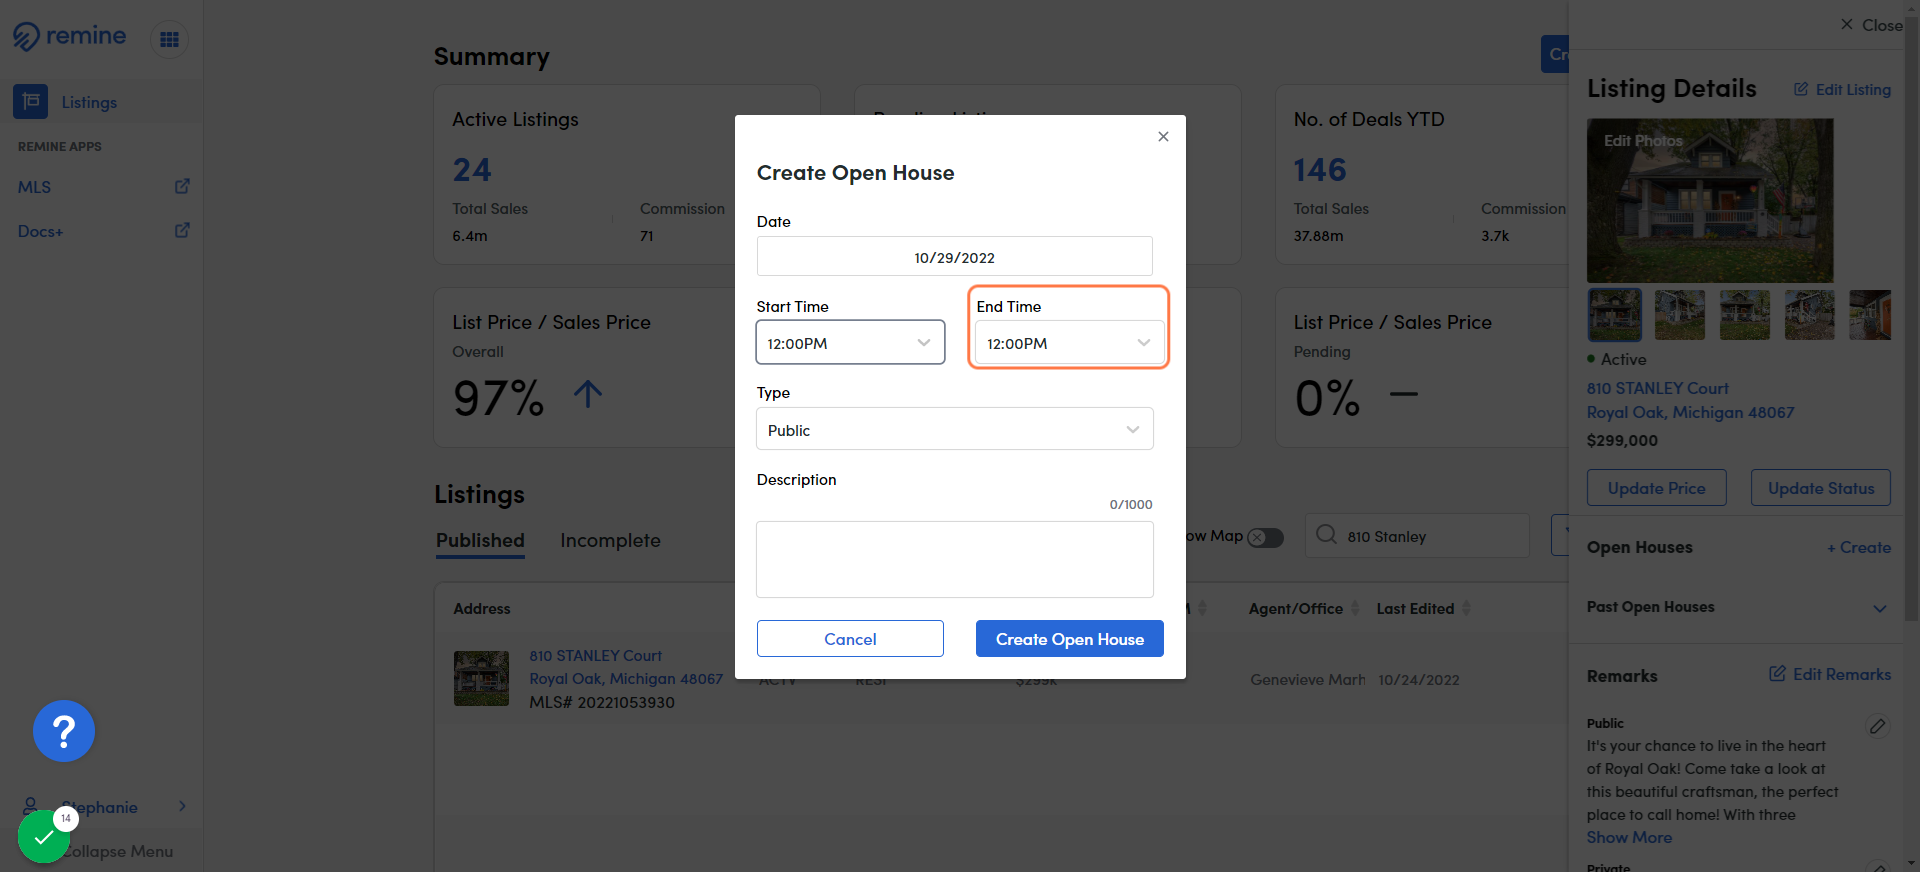Click Show More in remarks

[x=1629, y=837]
